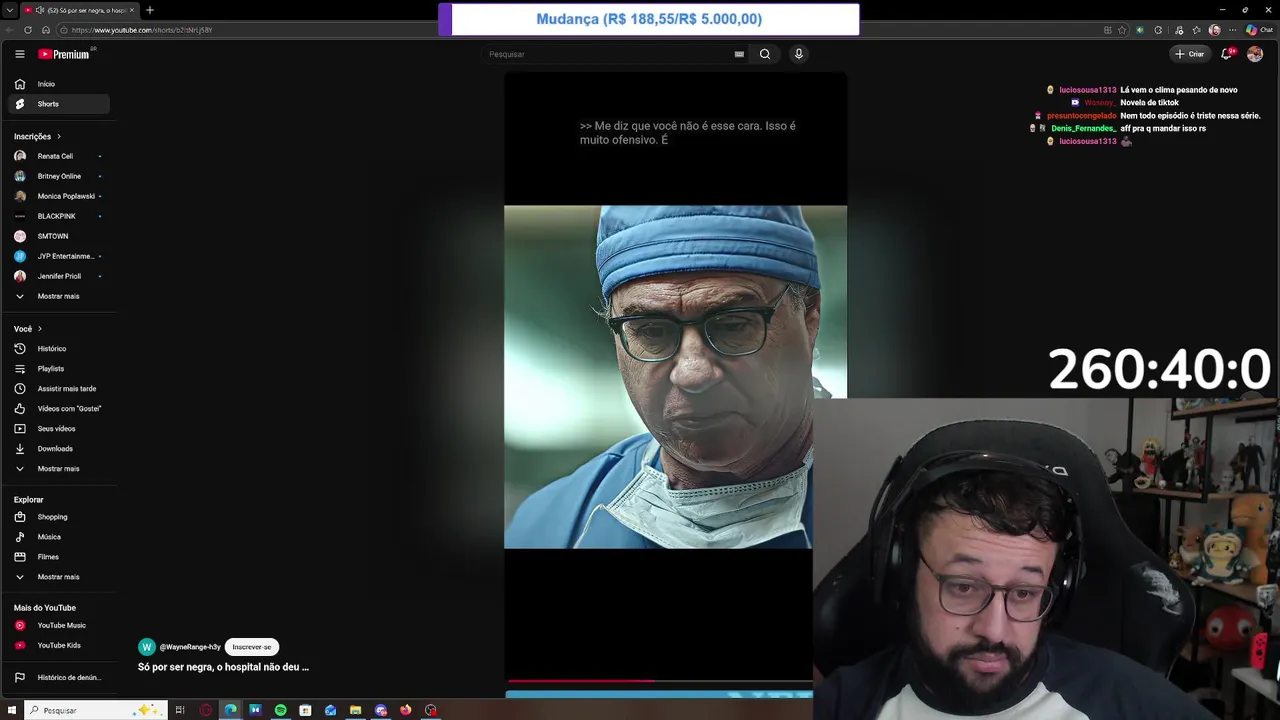Open the Britney Online channel subscription
The height and width of the screenshot is (720, 1280).
pyautogui.click(x=59, y=176)
